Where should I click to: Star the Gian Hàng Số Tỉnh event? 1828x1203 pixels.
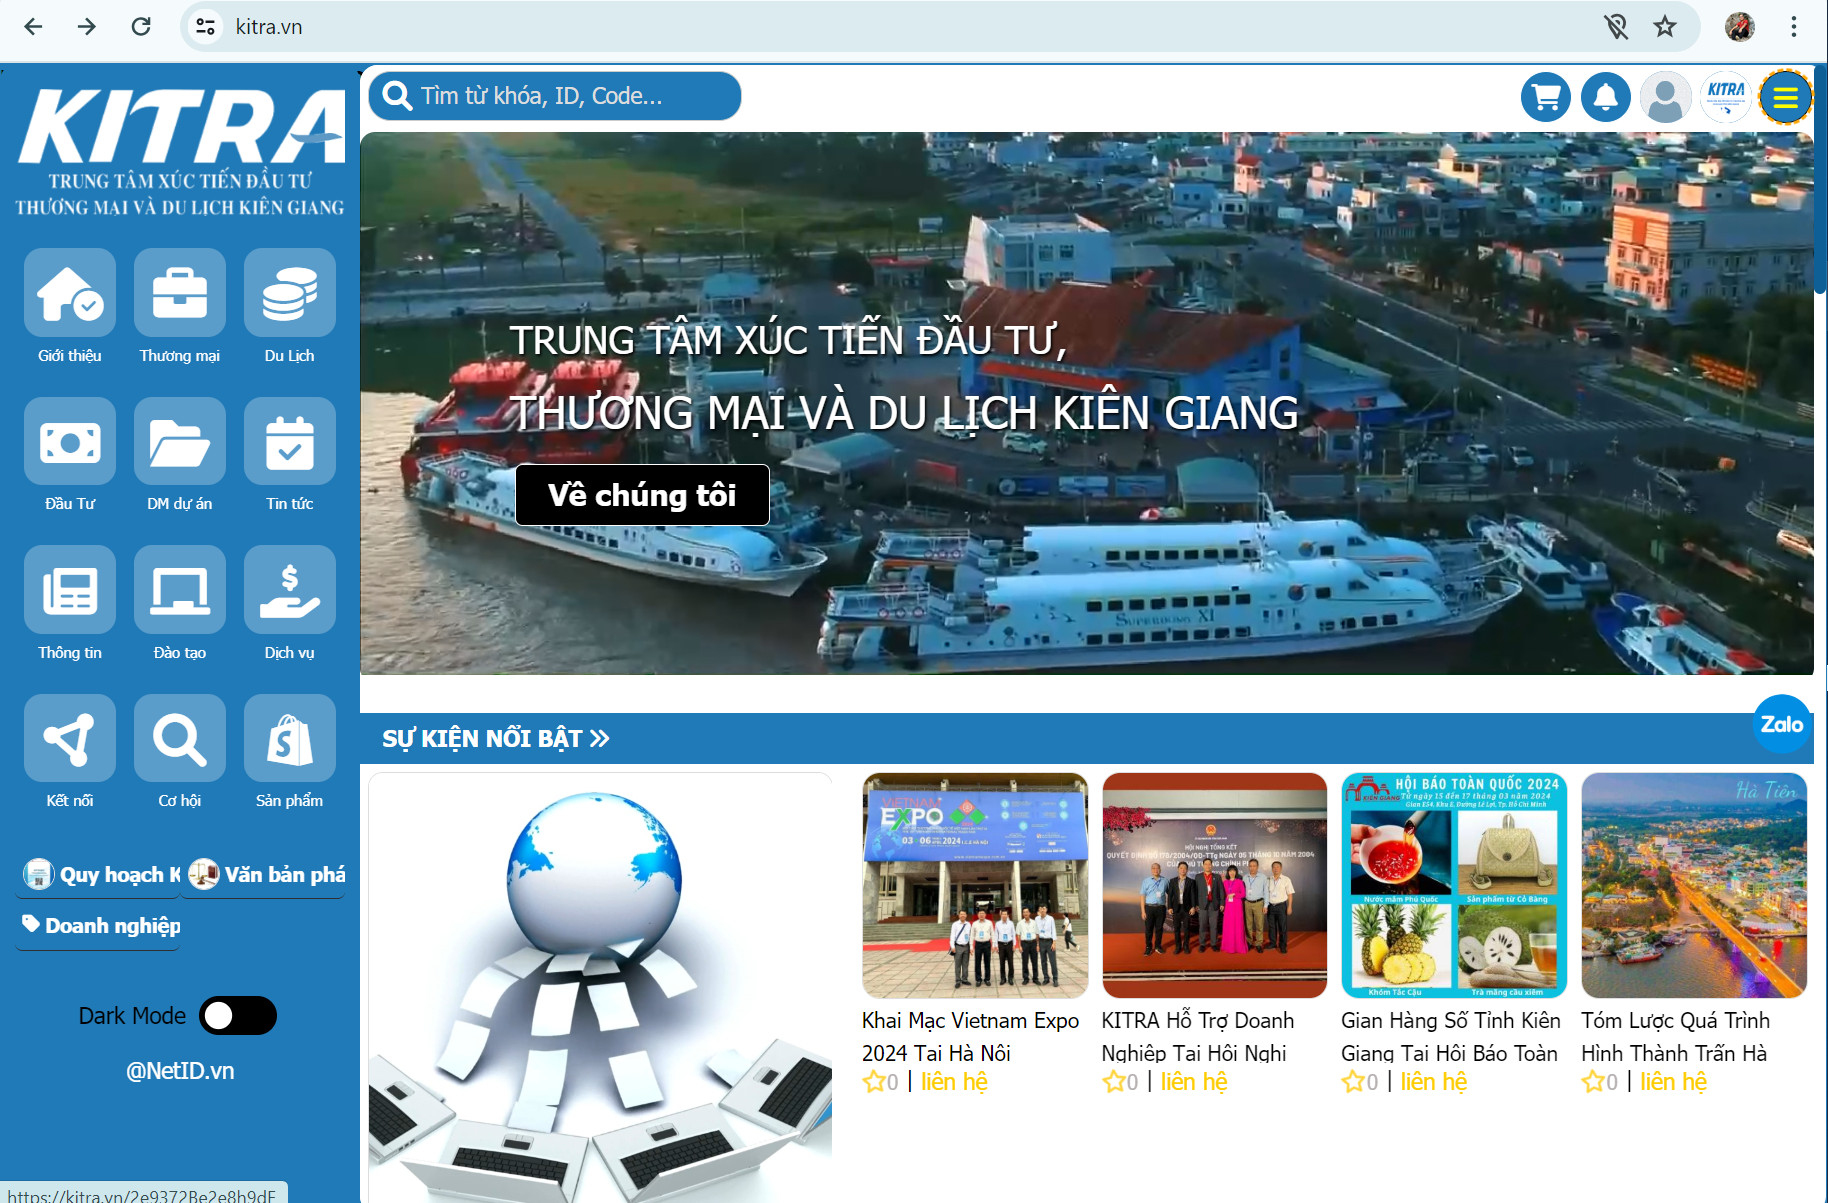1352,1081
